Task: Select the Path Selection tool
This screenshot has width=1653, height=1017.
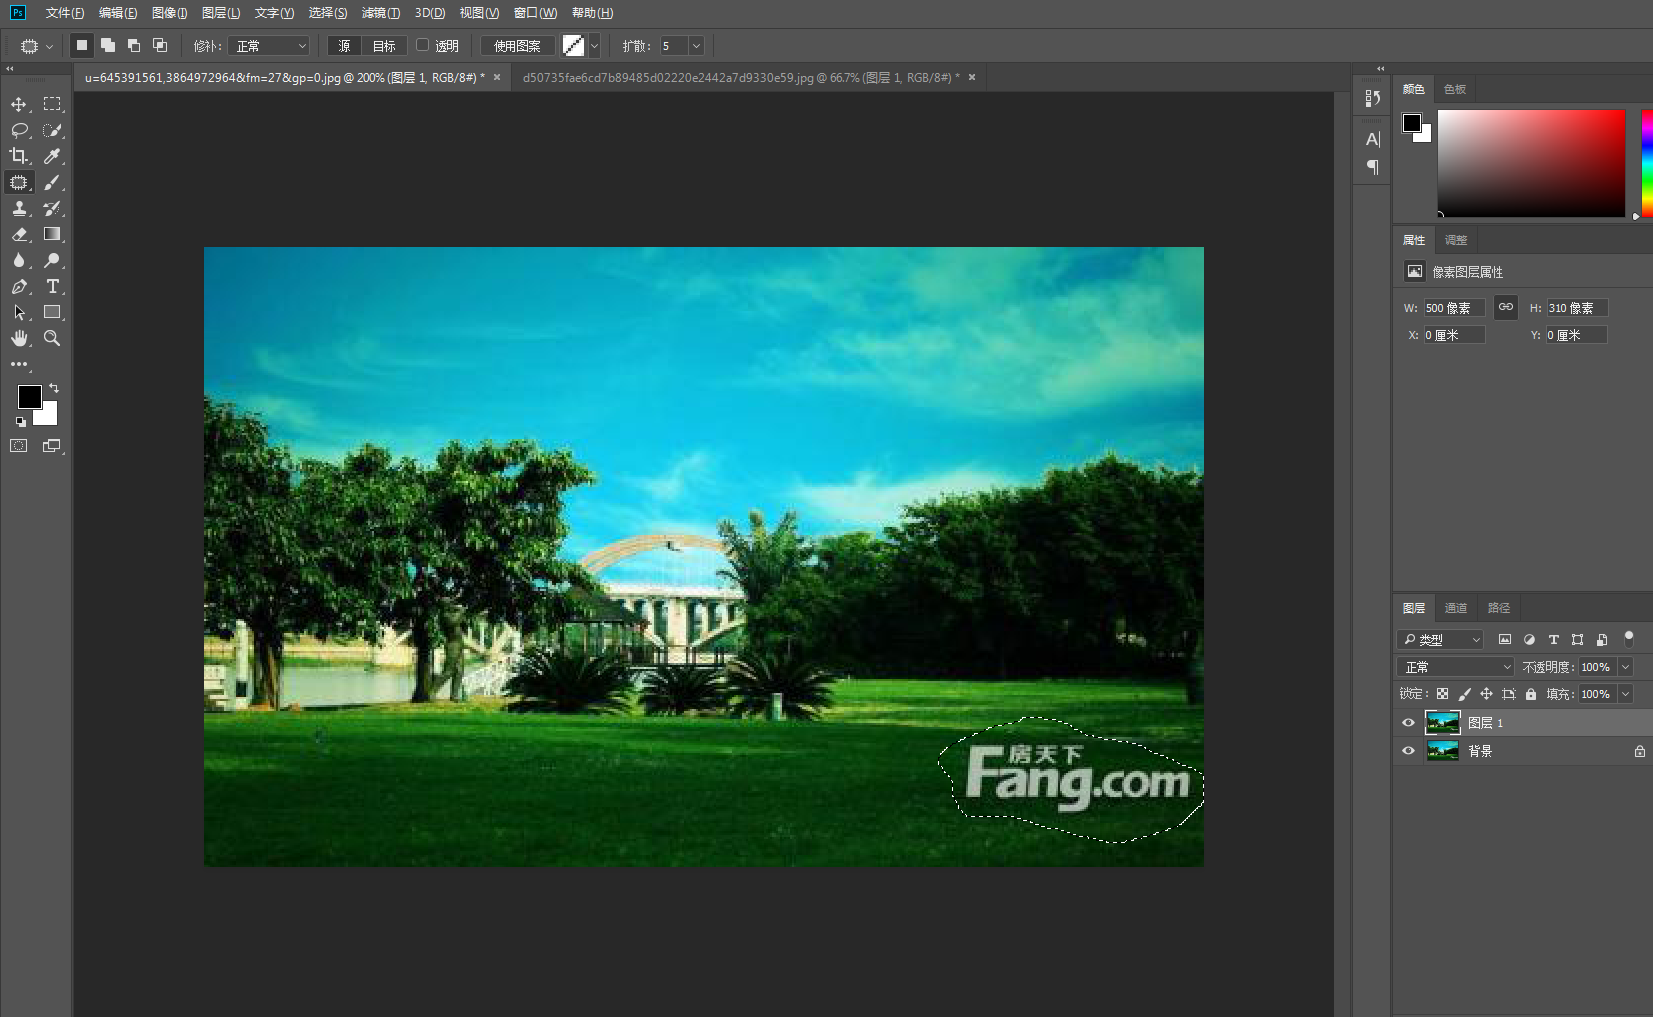Action: 19,312
